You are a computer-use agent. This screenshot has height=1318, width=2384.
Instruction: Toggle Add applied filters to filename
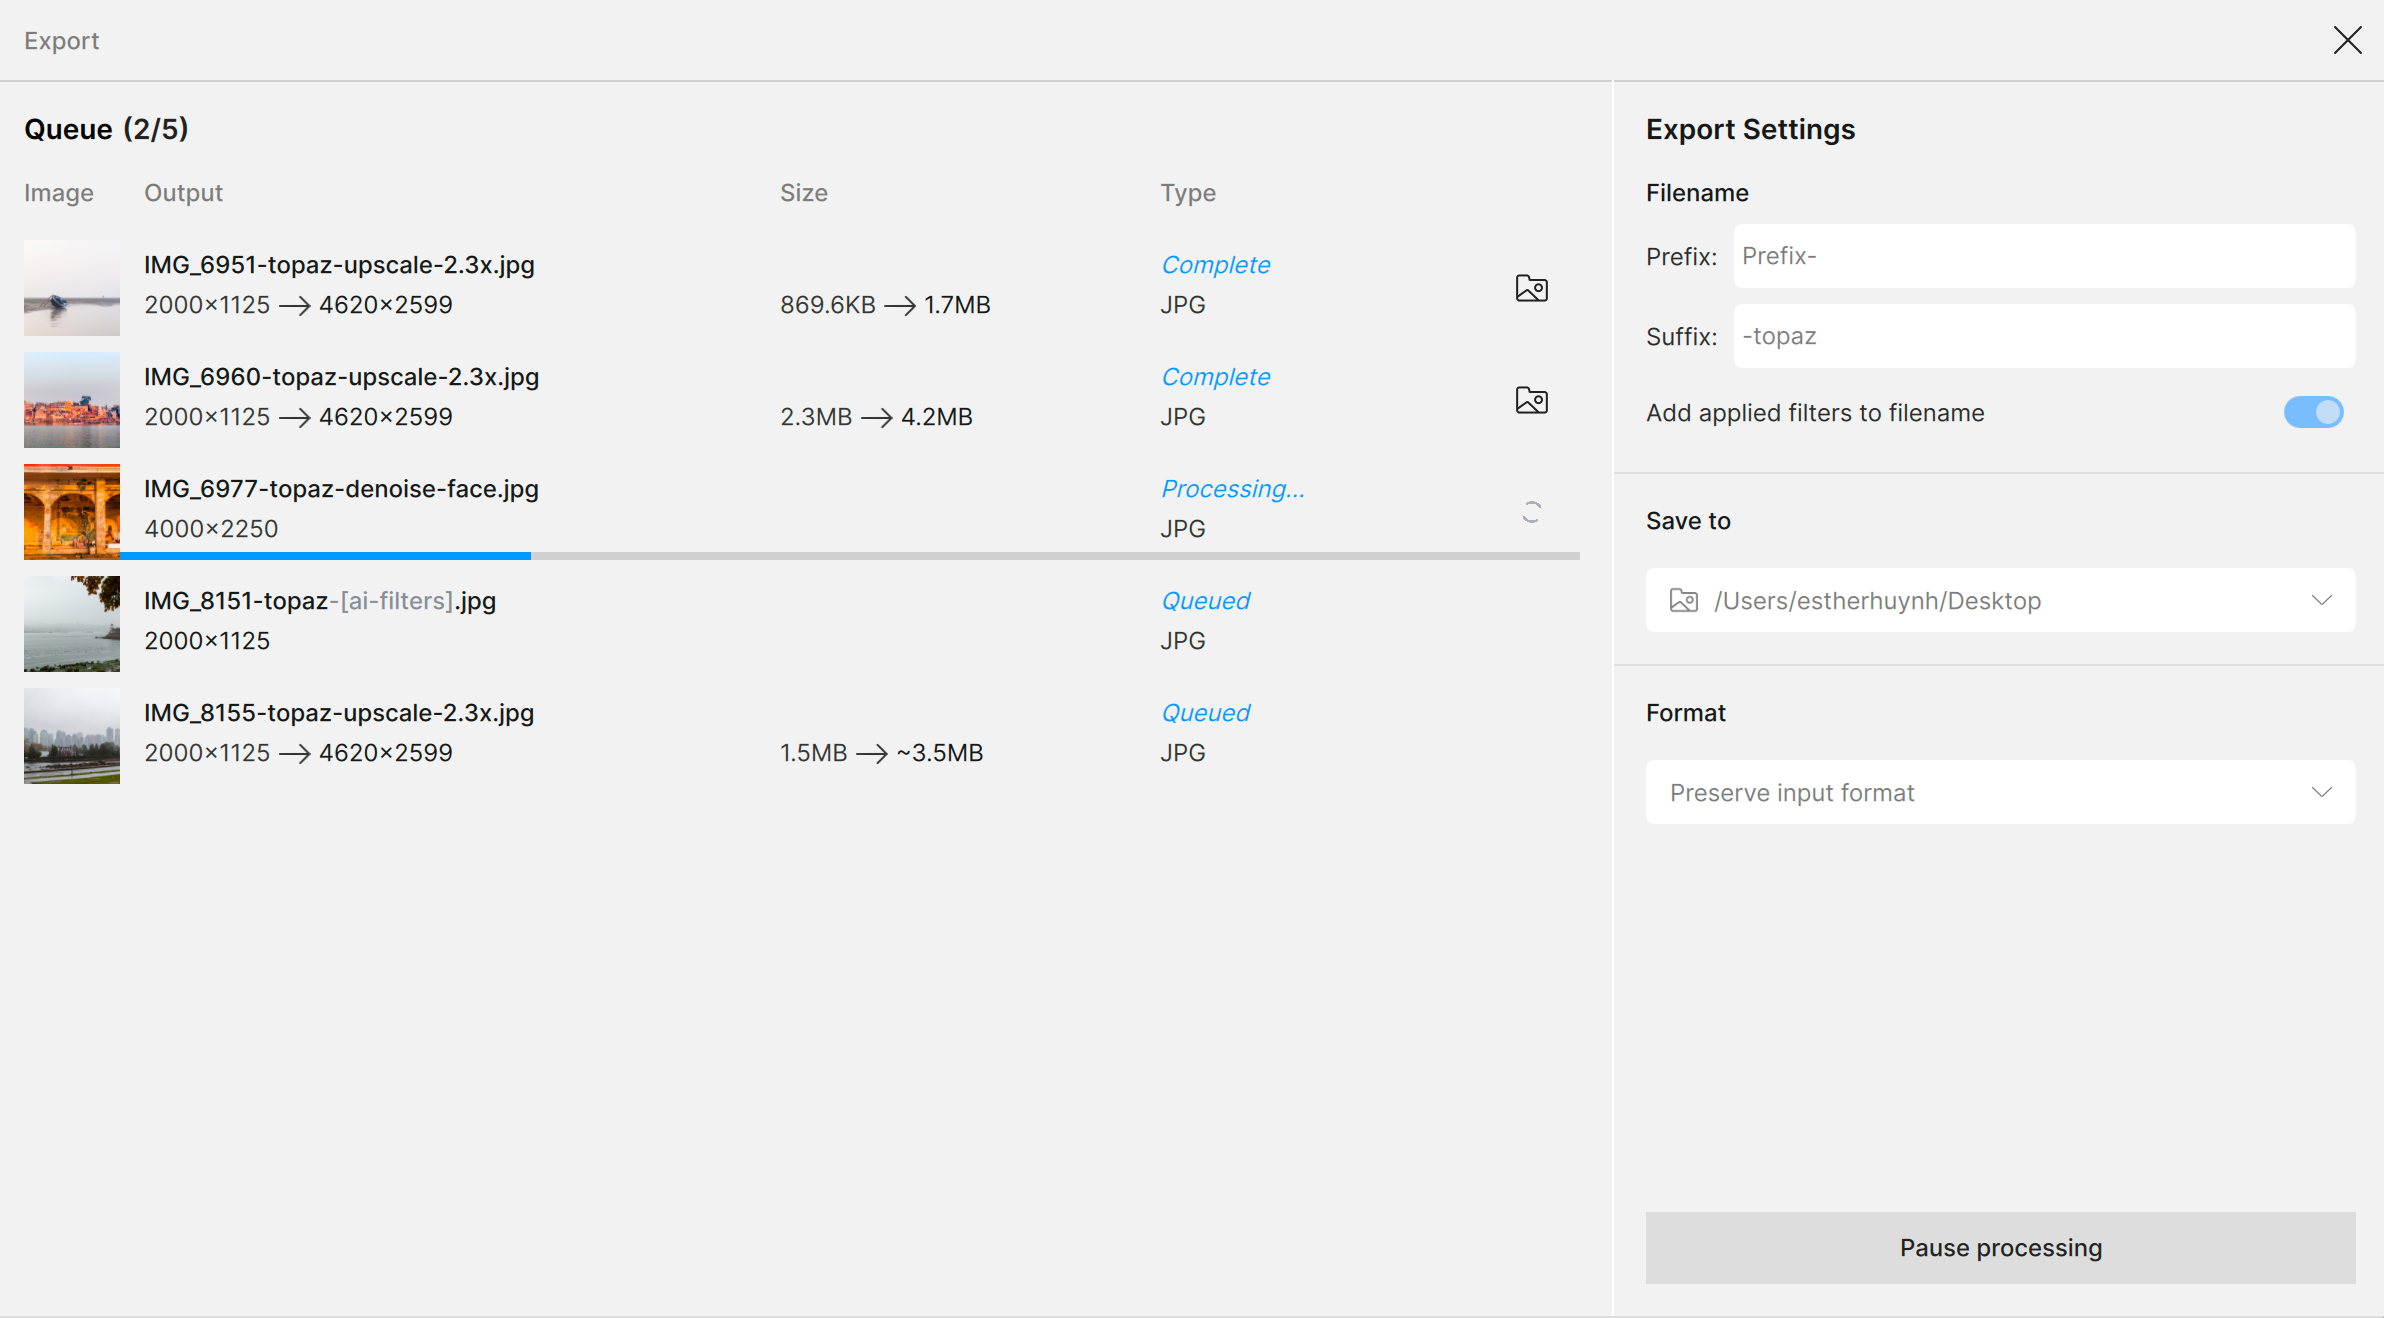[x=2313, y=413]
